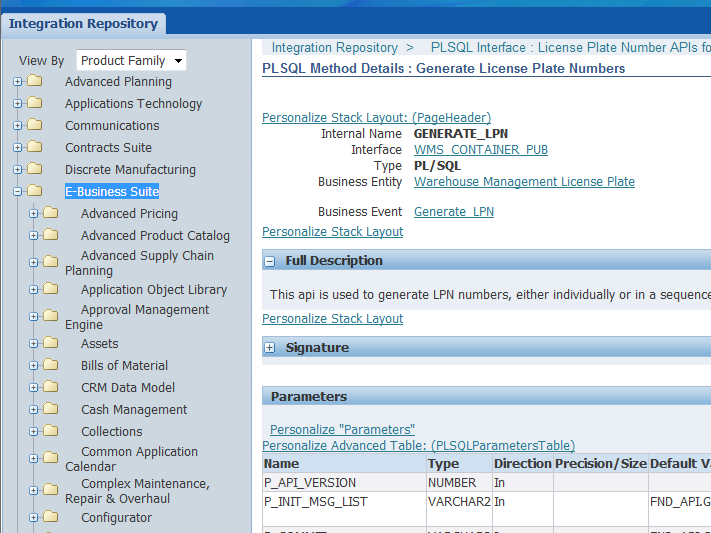Open the Generate_LPN business event link

[x=454, y=212]
